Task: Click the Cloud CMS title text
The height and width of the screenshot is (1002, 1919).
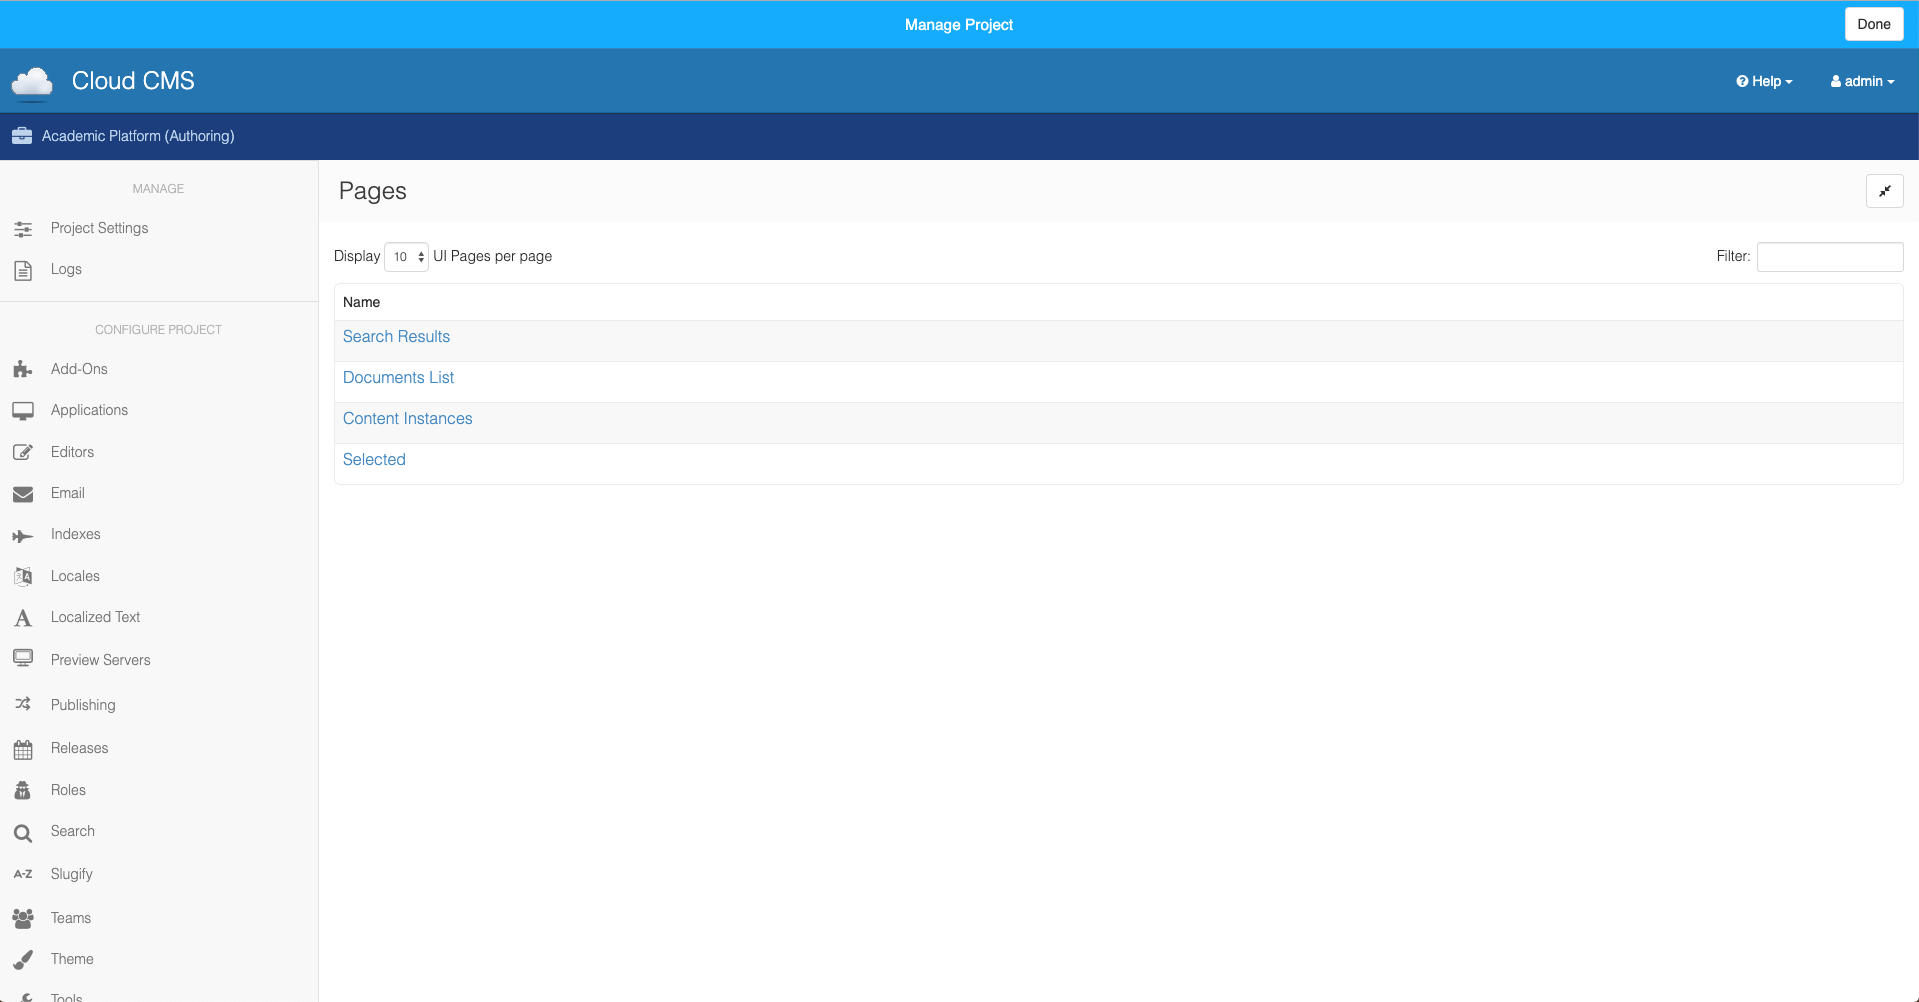Action: [x=133, y=81]
